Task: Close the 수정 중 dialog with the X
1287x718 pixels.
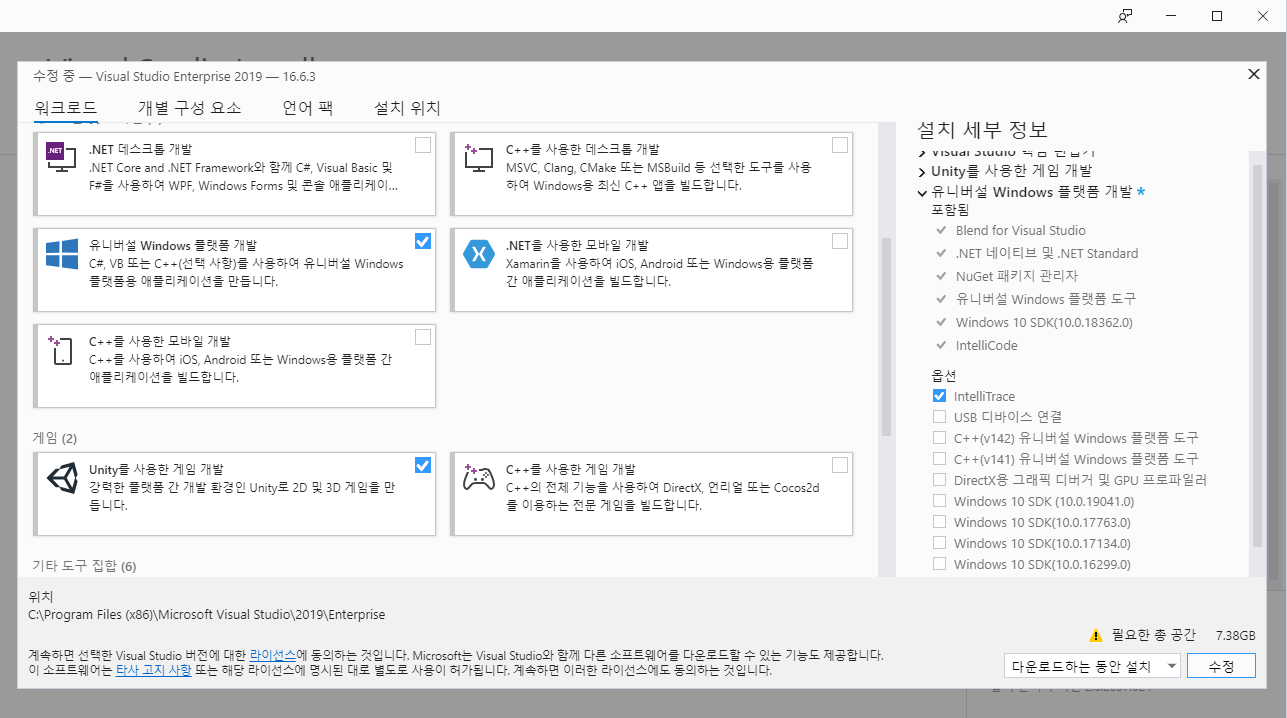Action: (x=1254, y=74)
